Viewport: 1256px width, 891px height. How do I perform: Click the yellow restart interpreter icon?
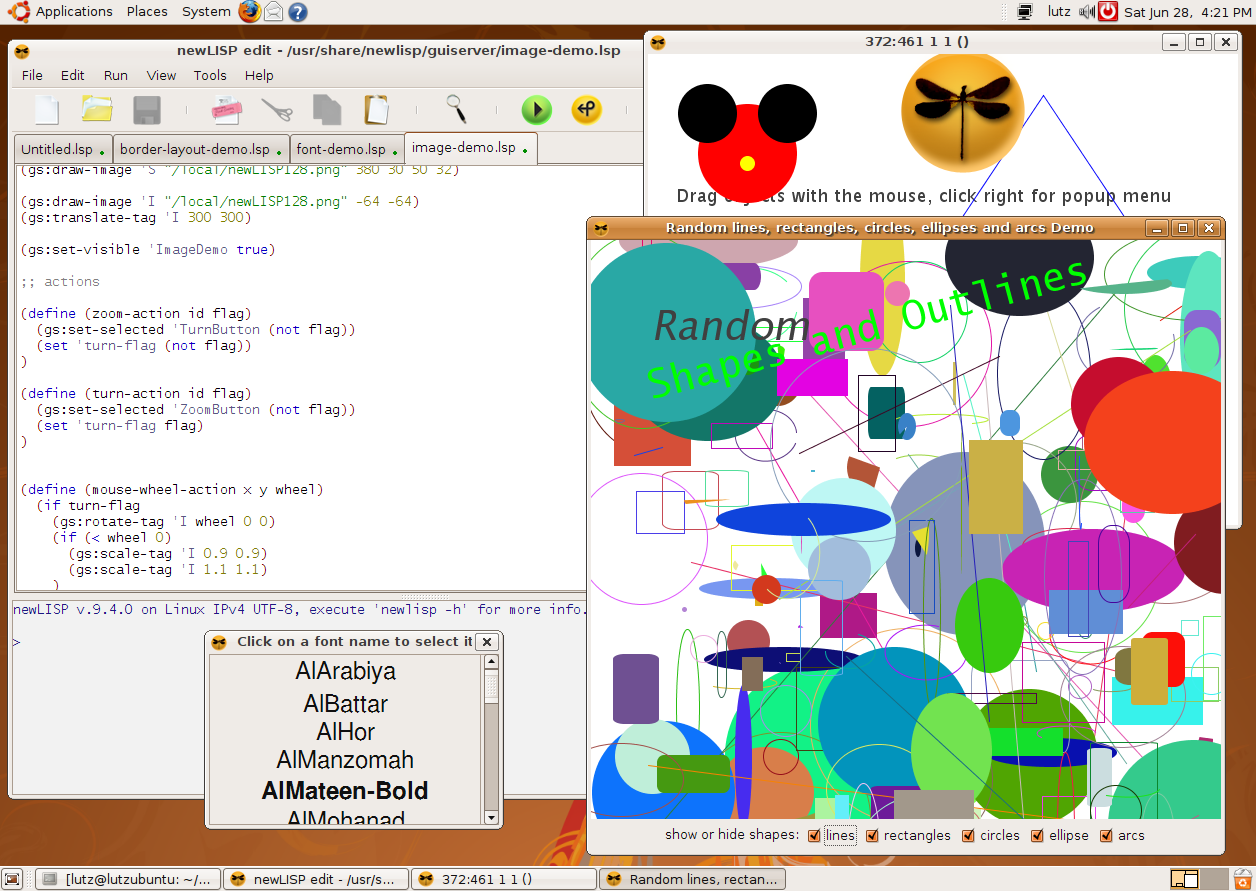pos(587,109)
